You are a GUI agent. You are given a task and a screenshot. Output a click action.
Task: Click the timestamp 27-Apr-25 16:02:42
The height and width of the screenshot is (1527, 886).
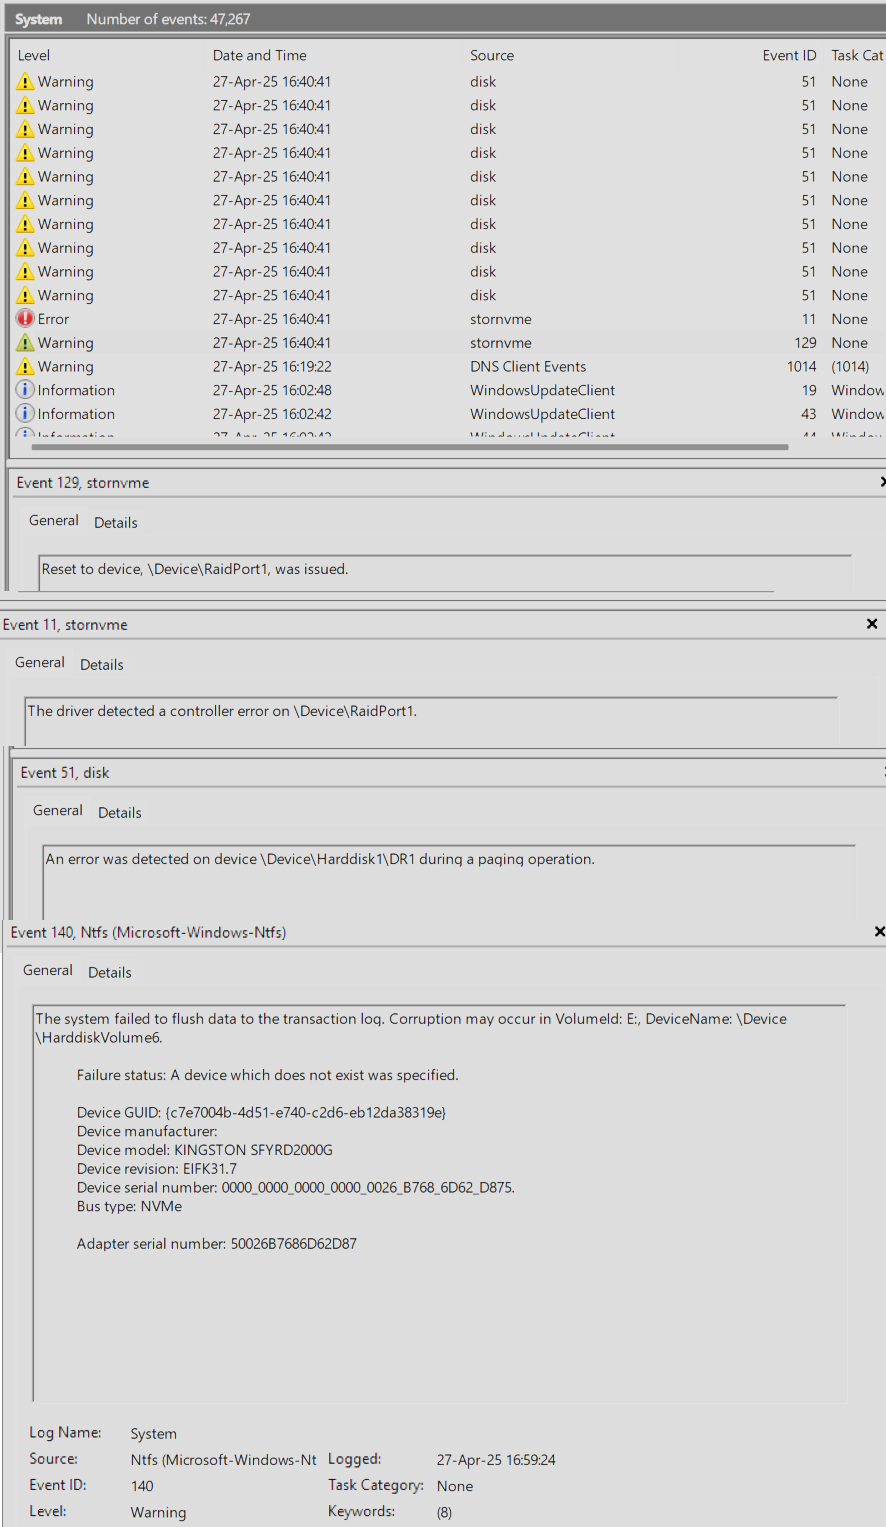[x=272, y=414]
